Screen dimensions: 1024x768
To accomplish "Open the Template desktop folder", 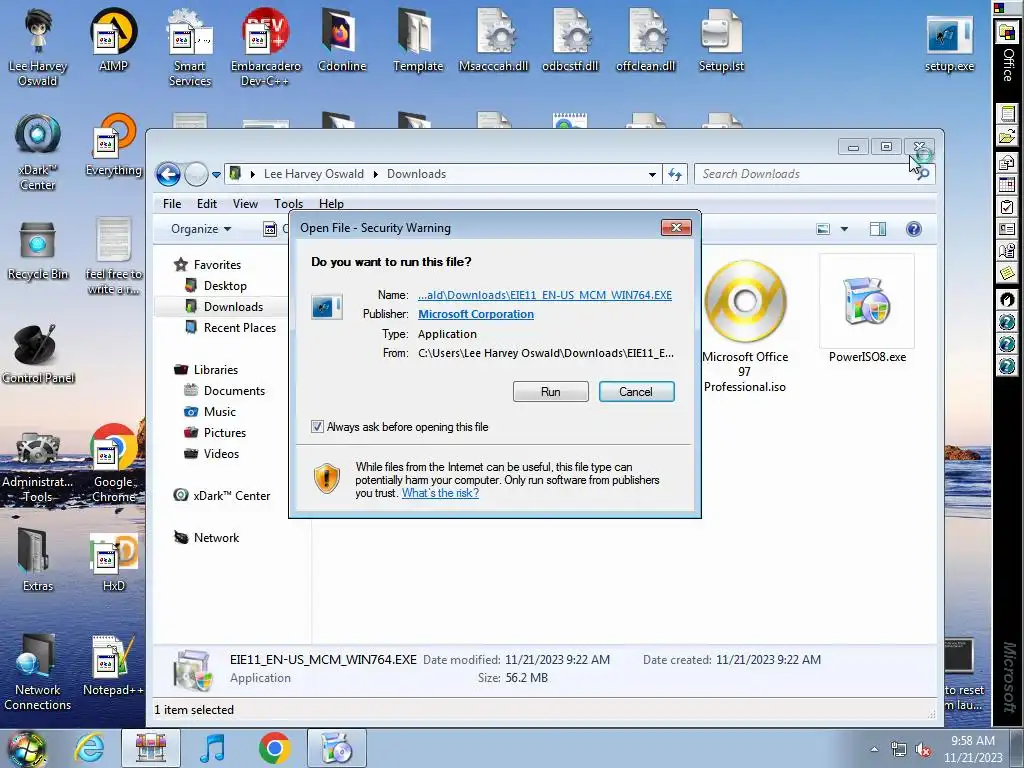I will (418, 40).
